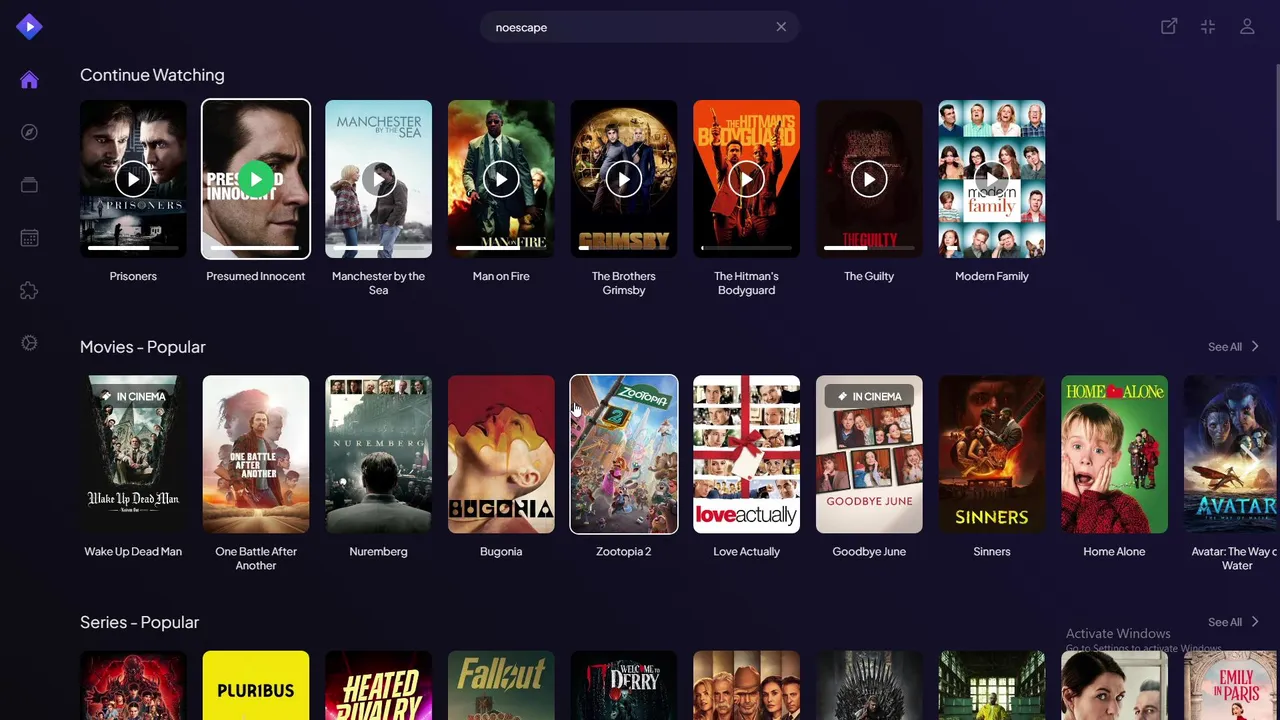
Task: Open the Addons puzzle sidebar icon
Action: (x=29, y=291)
